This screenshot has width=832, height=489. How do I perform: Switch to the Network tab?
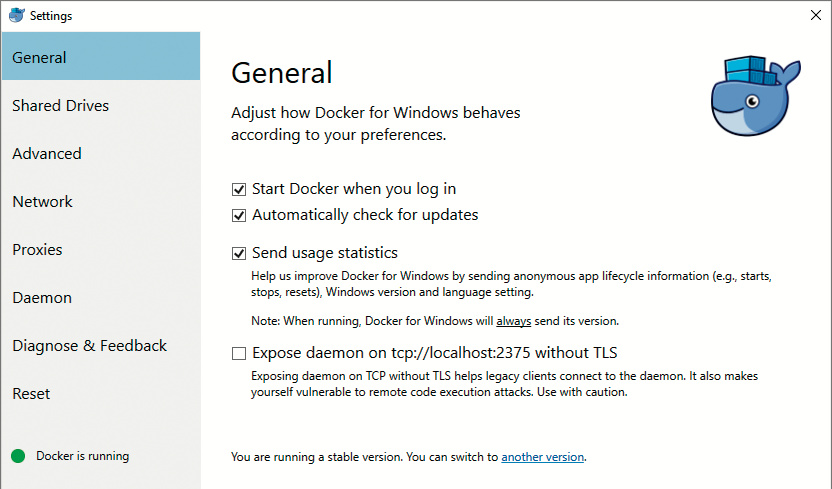pyautogui.click(x=43, y=202)
